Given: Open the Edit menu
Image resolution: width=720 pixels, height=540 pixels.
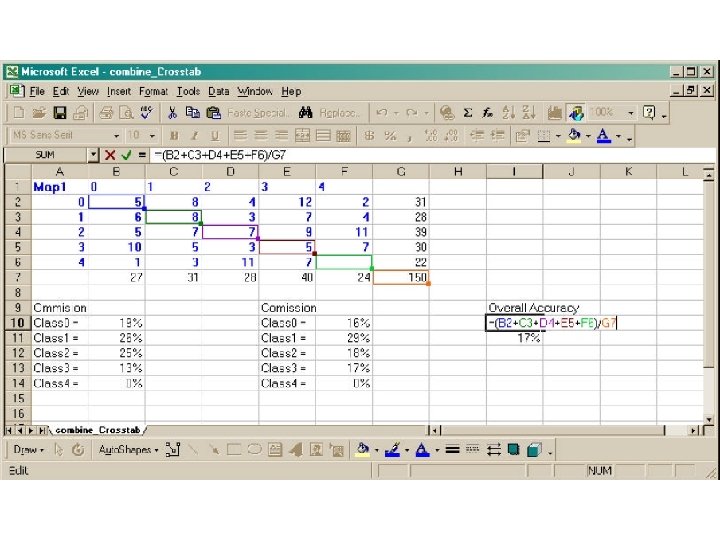Looking at the screenshot, I should point(61,91).
